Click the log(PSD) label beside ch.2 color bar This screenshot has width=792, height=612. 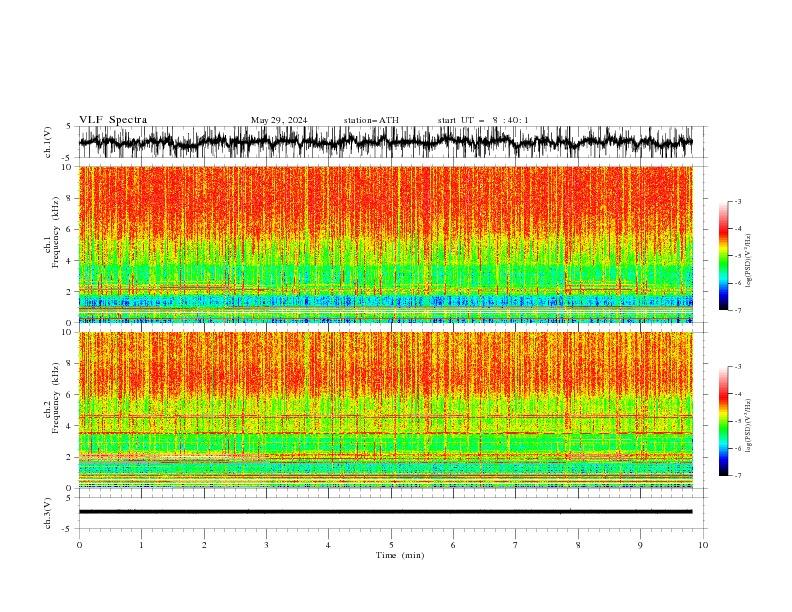point(748,426)
